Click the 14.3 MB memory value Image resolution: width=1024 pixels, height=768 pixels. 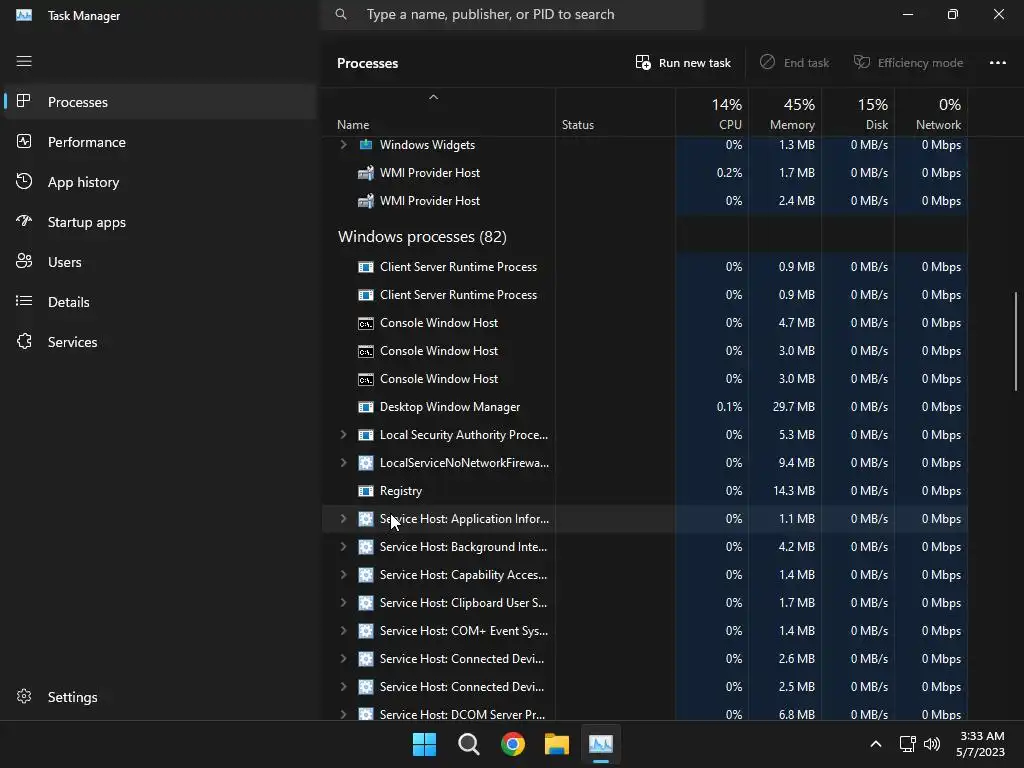click(793, 490)
